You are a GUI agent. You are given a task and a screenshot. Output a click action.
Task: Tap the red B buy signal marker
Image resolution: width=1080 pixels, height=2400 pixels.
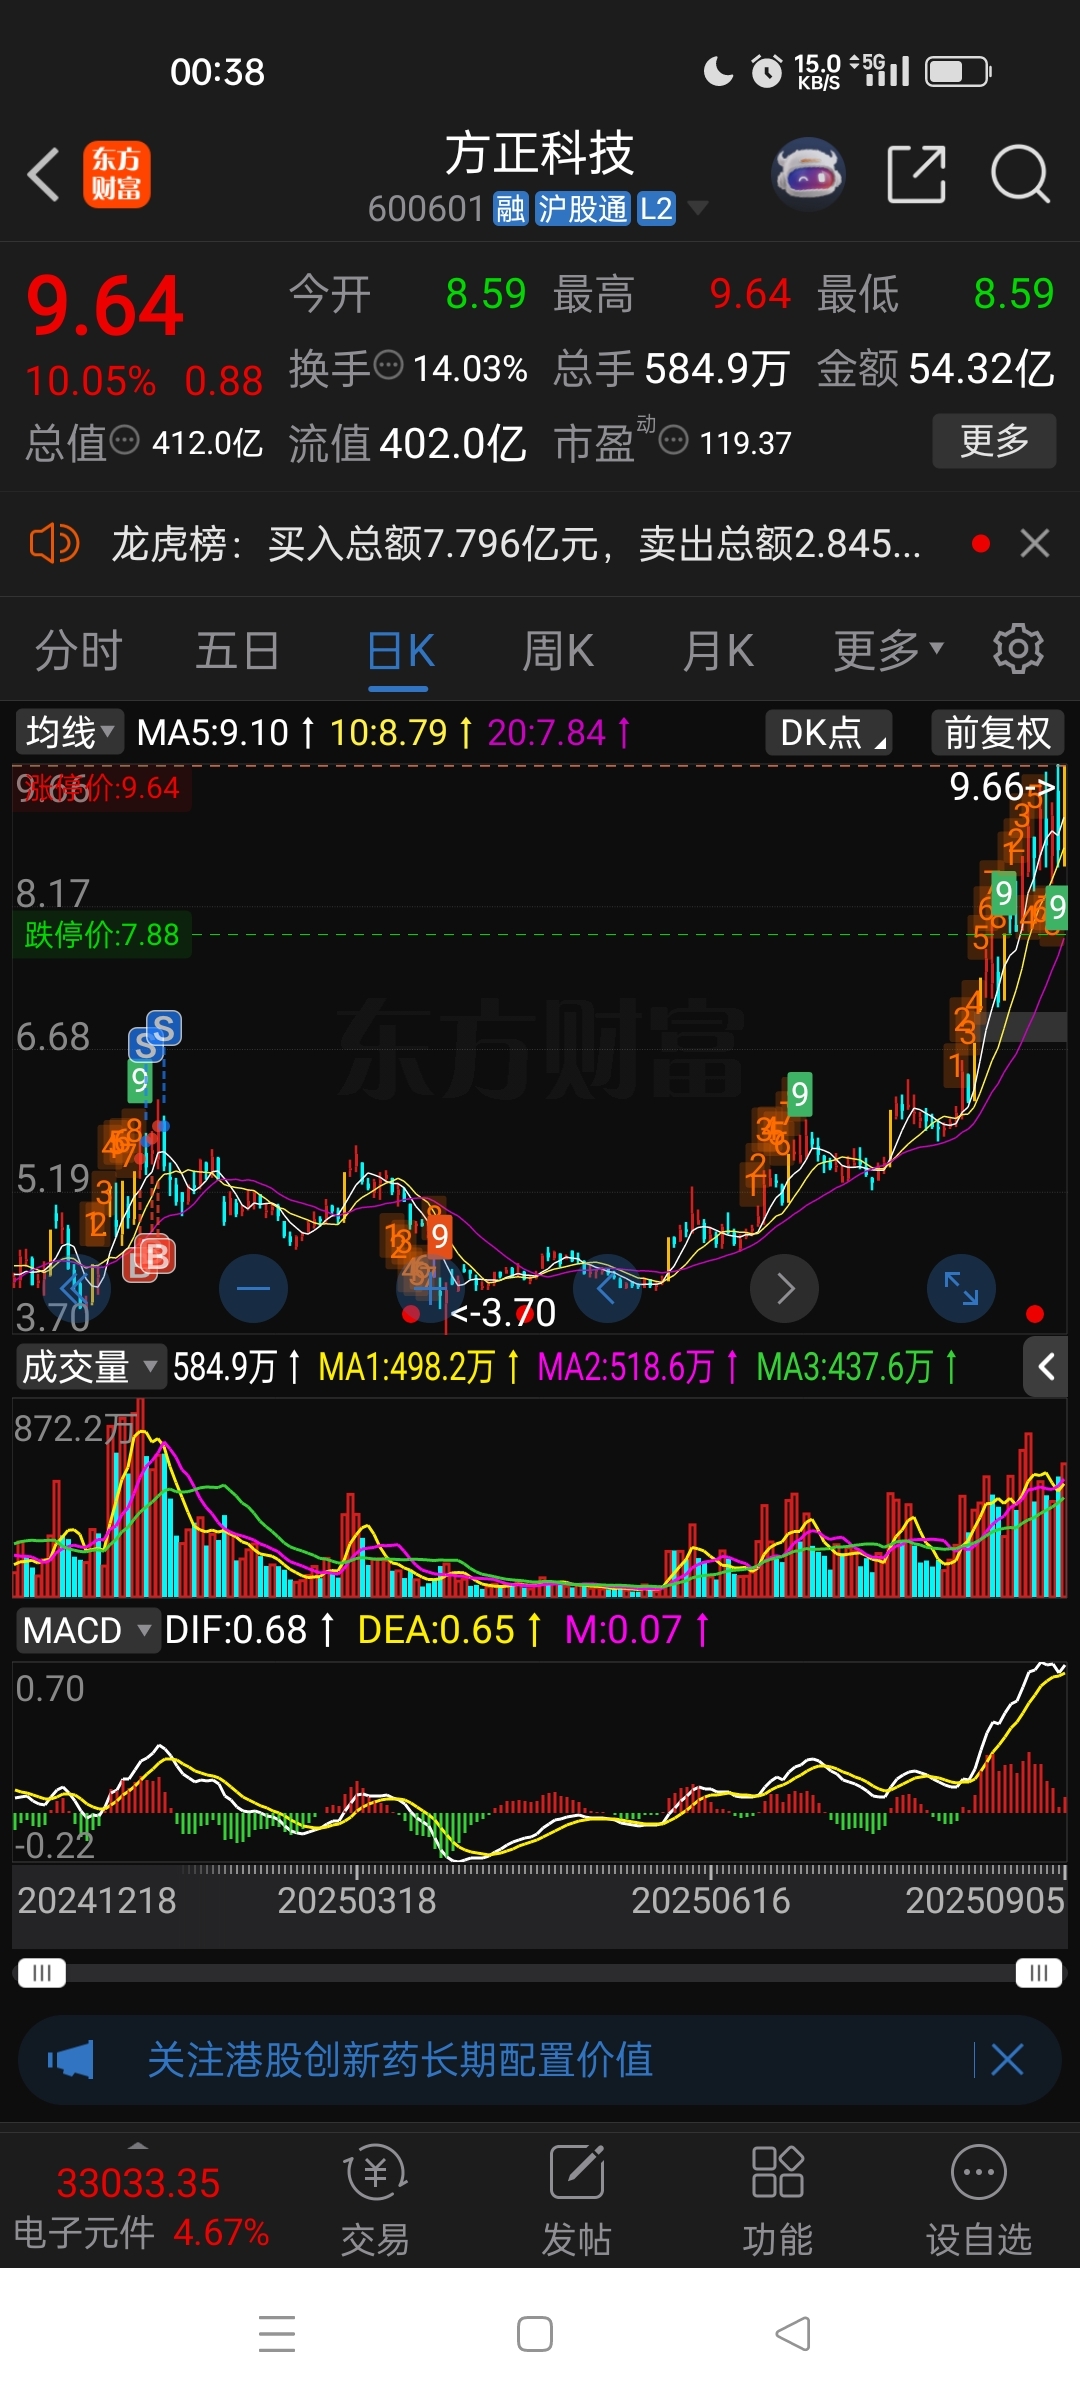(x=157, y=1255)
